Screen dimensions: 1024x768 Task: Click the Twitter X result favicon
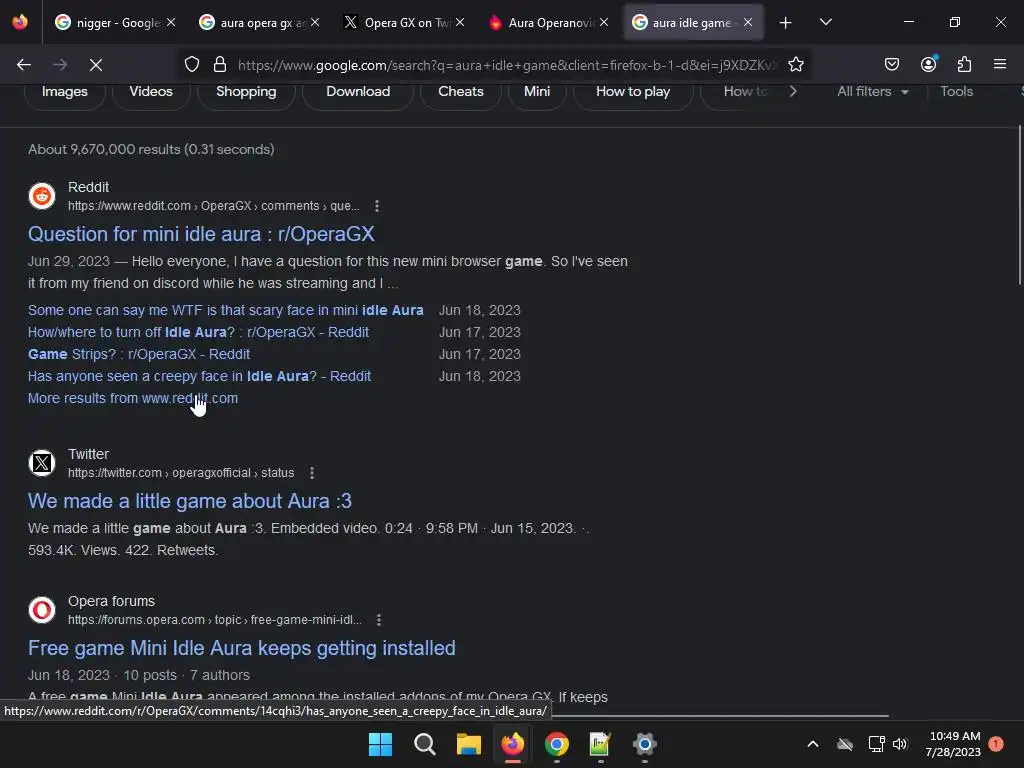click(x=42, y=463)
